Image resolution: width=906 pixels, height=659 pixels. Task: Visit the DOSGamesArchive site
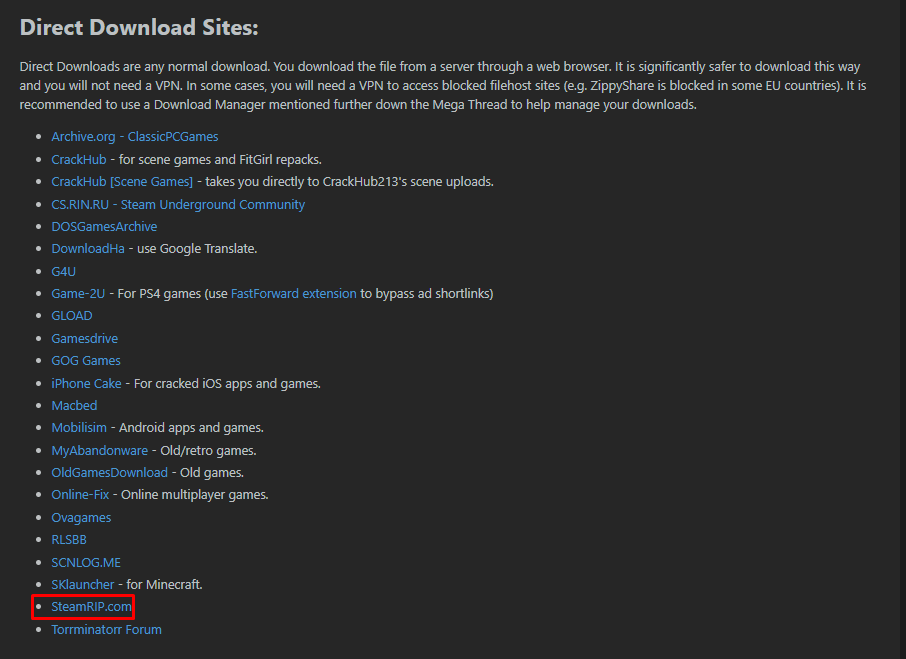(x=104, y=226)
